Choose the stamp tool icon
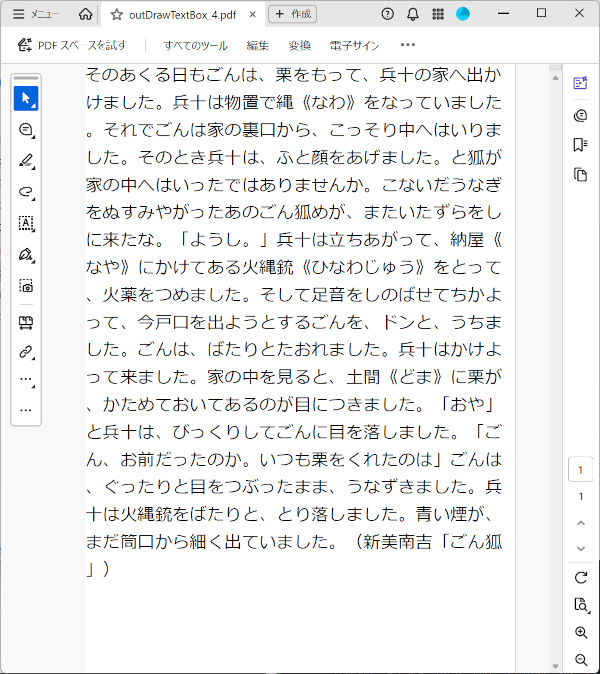 [x=26, y=322]
